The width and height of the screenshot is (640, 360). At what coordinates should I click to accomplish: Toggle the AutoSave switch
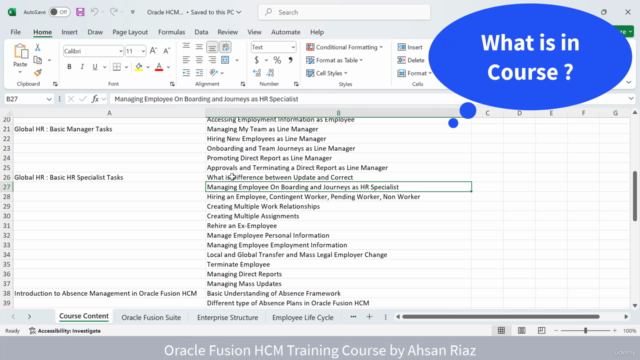click(59, 12)
